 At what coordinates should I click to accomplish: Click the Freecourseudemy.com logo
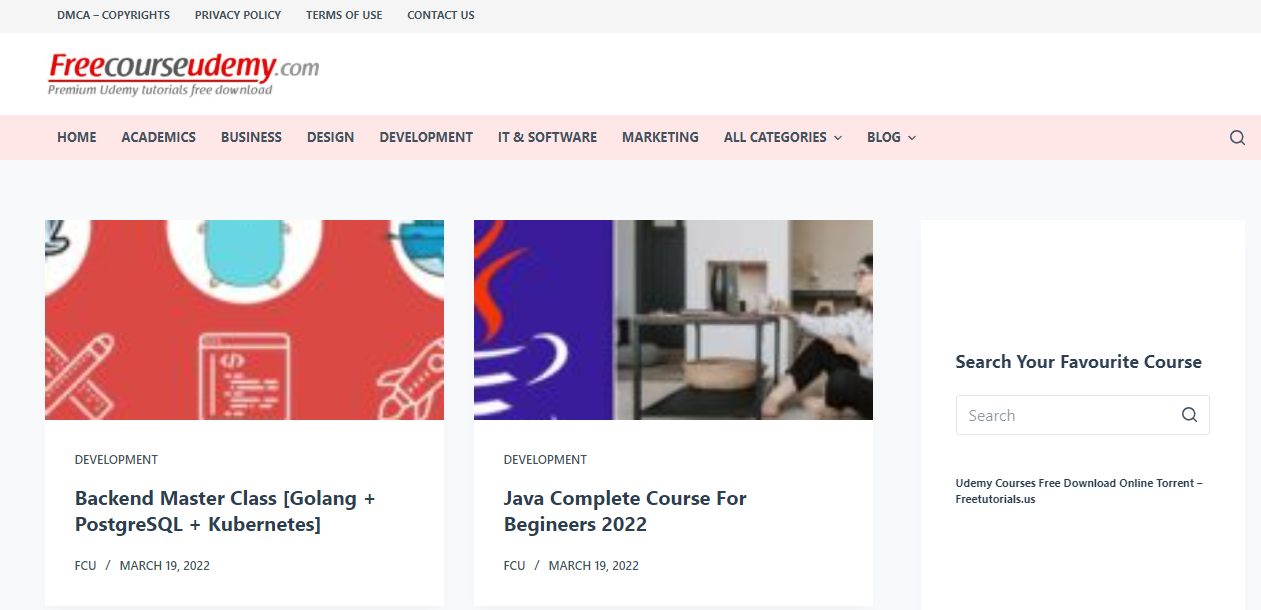pyautogui.click(x=184, y=74)
